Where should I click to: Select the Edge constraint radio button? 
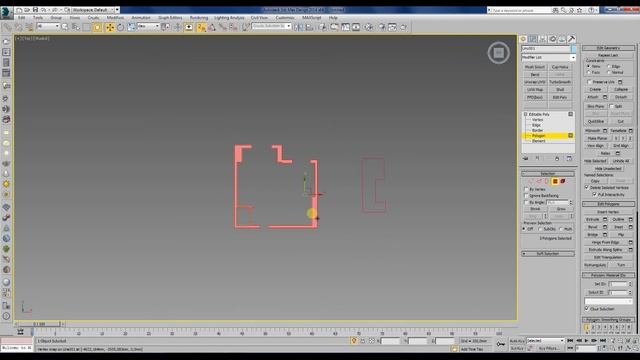(609, 66)
